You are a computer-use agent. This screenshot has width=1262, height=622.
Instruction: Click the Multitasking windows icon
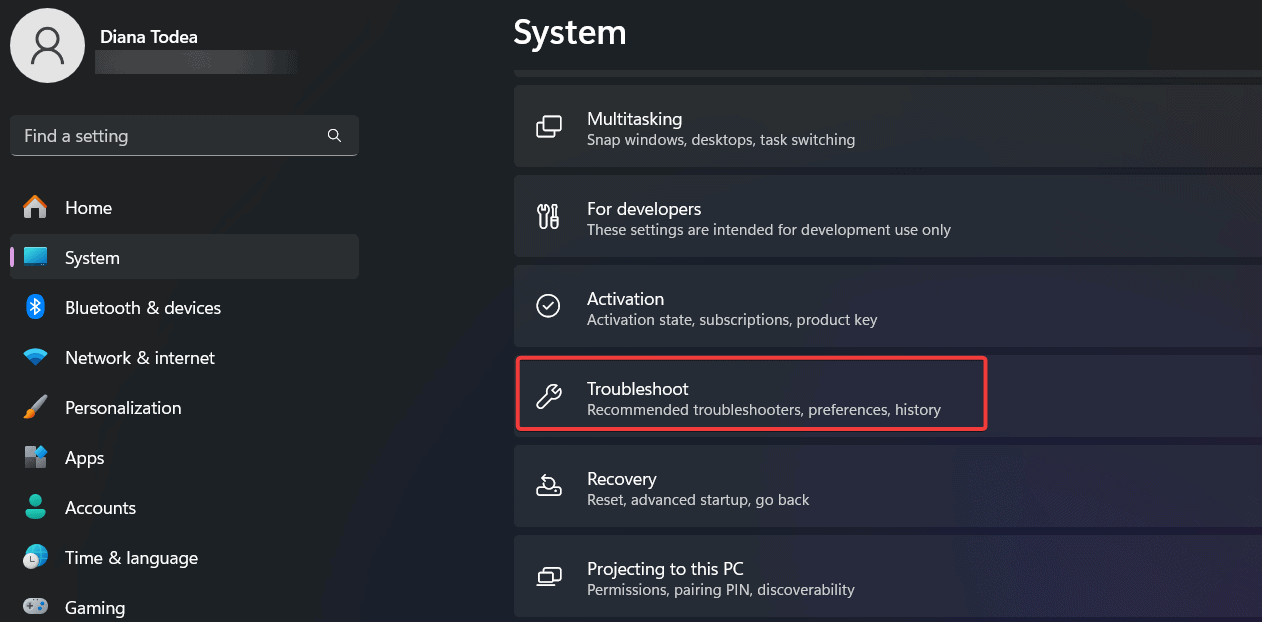(549, 127)
